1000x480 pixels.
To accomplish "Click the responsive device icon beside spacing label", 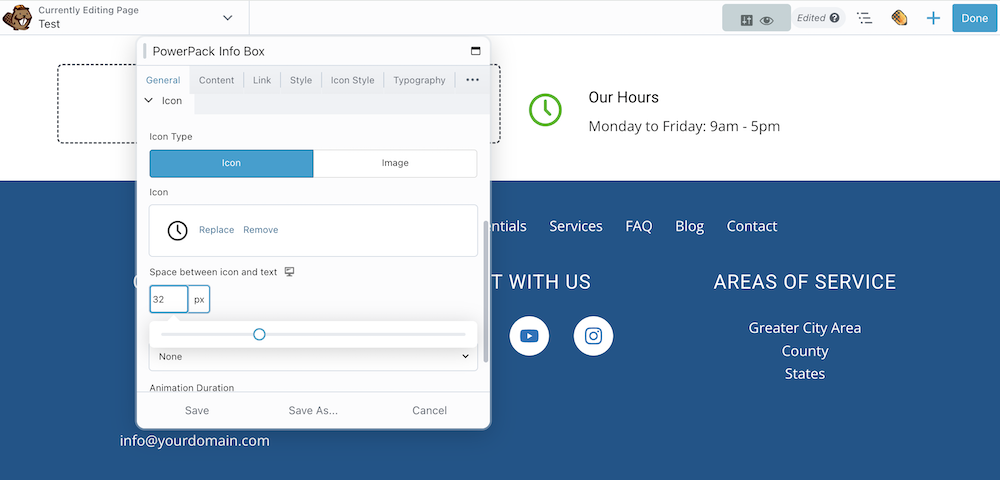I will click(x=290, y=272).
